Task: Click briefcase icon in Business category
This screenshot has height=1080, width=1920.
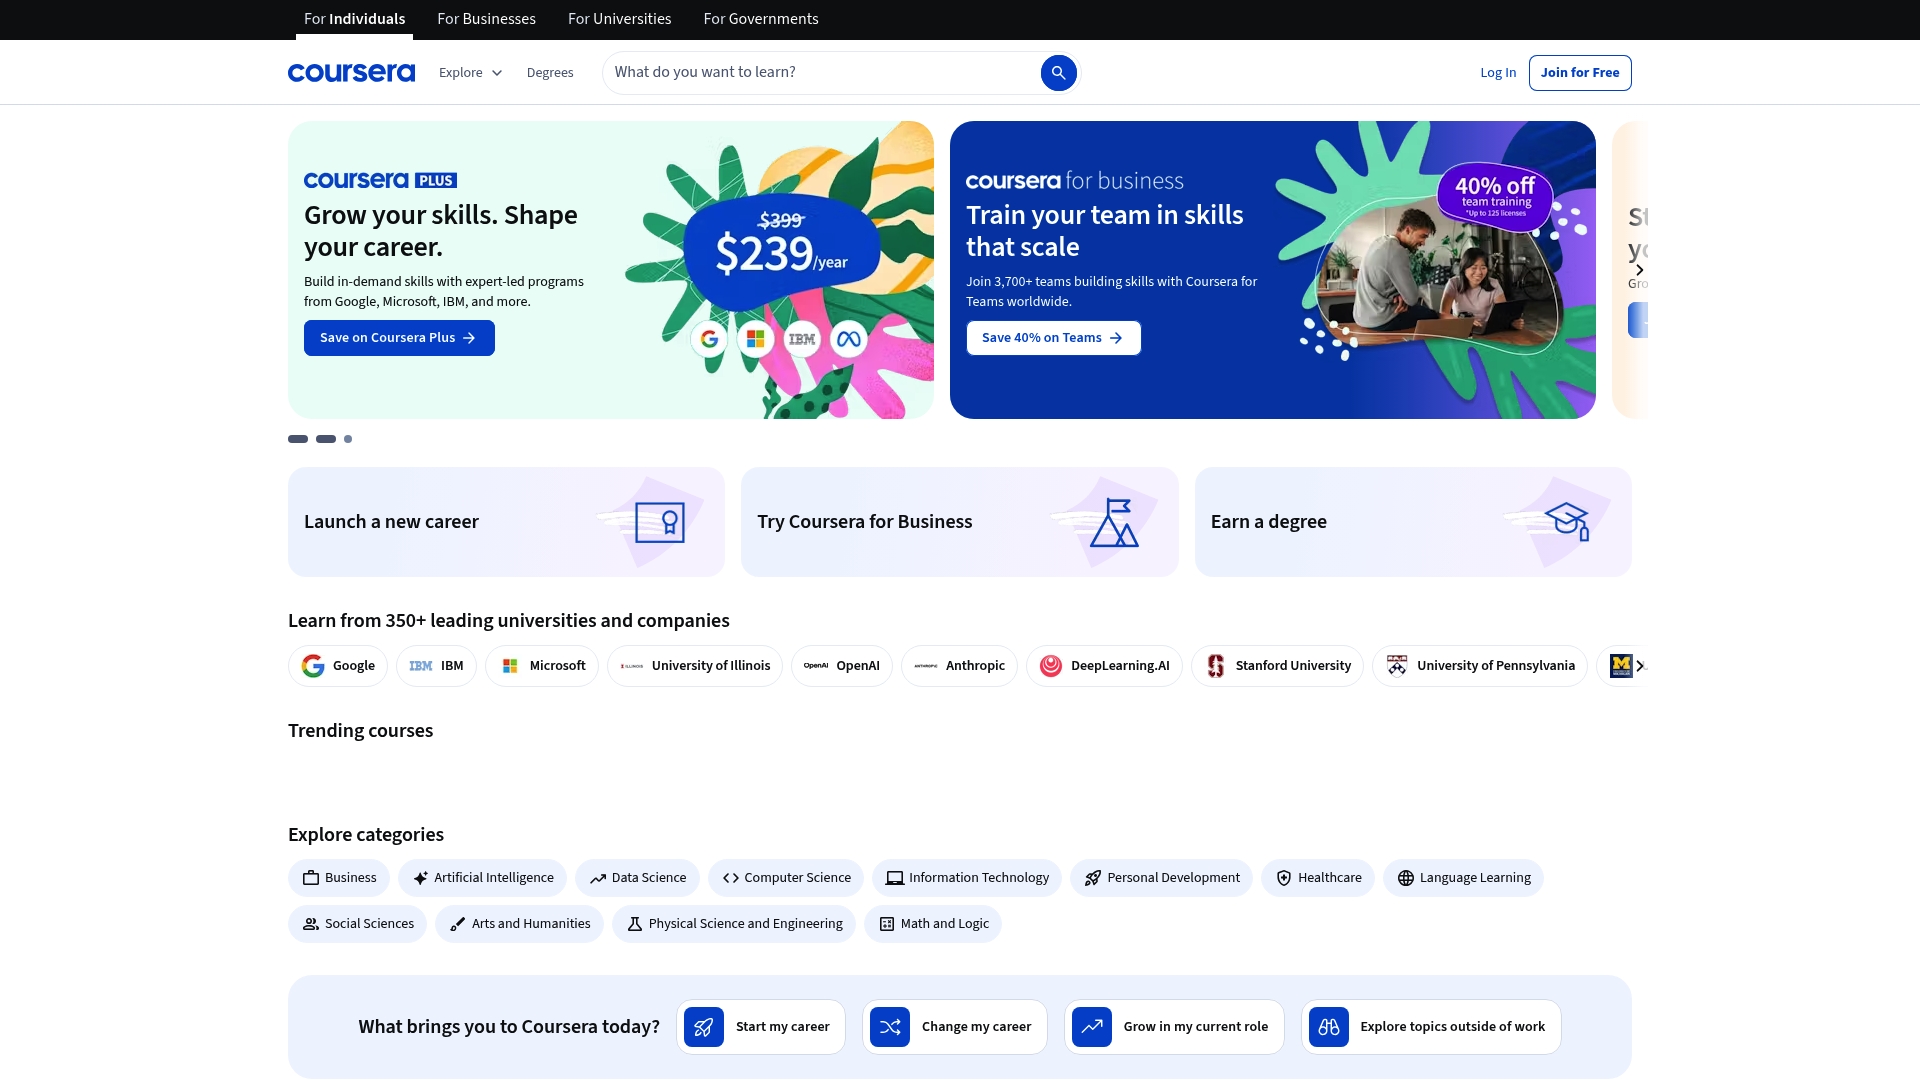Action: pos(311,878)
